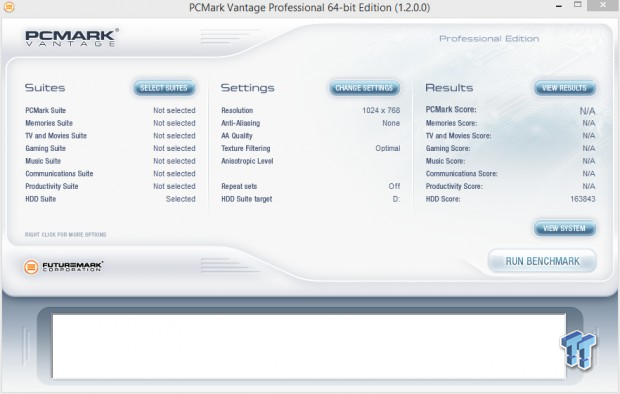Click the Productivity Score label
Viewport: 620px width, 394px height.
(x=454, y=186)
